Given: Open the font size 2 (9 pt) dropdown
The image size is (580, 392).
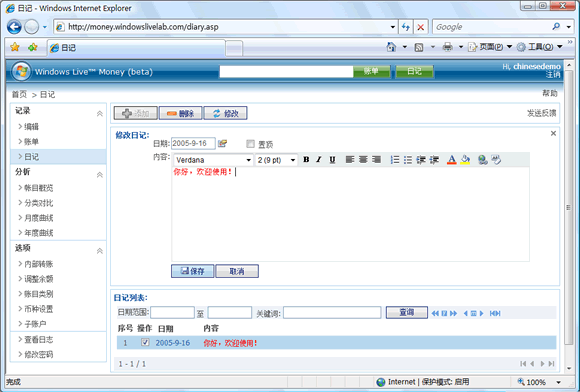Looking at the screenshot, I should (293, 160).
